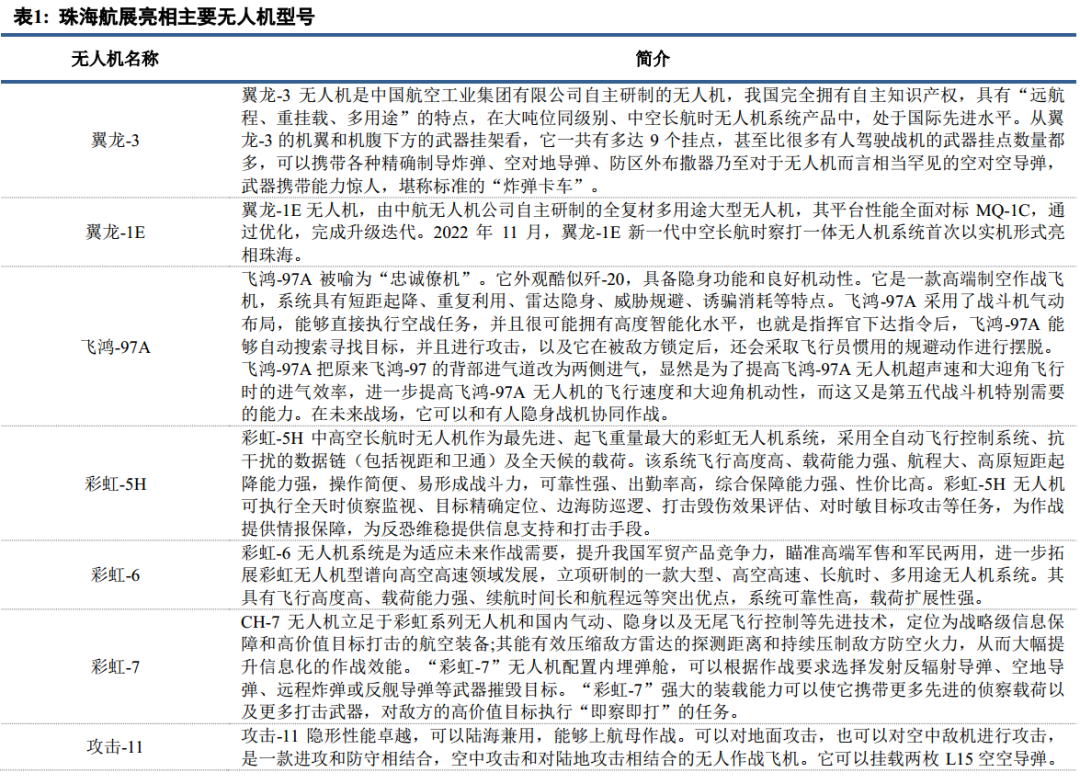Click the 攻击-11 name cell

coord(115,747)
